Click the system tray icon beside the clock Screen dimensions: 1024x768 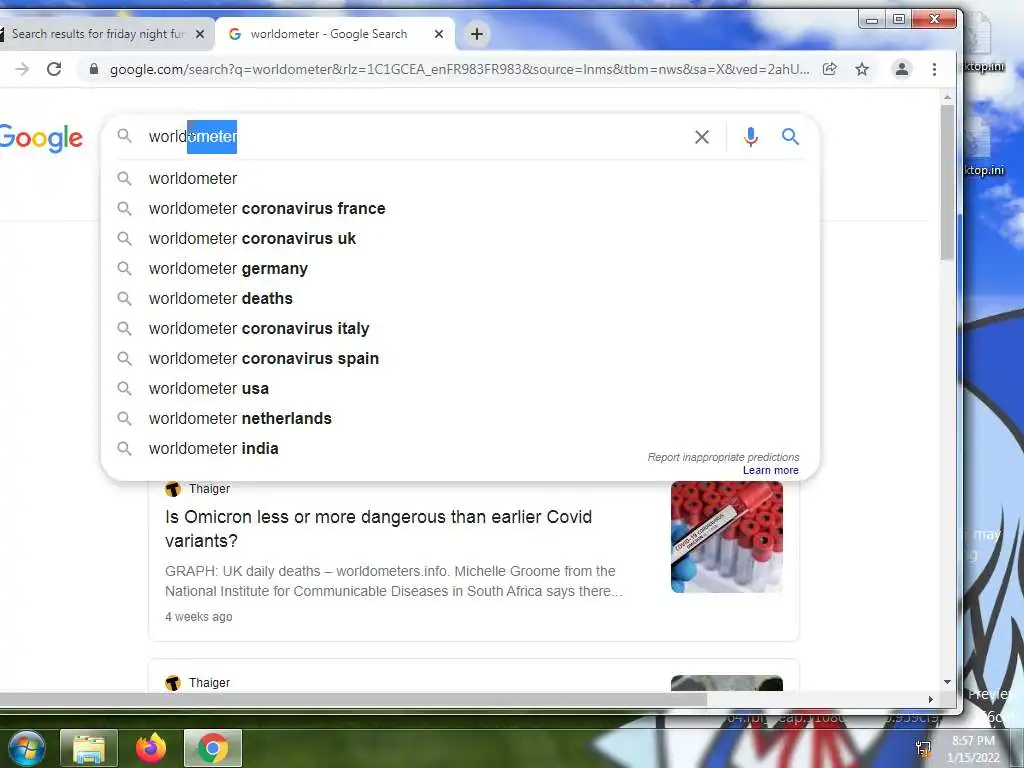point(923,749)
